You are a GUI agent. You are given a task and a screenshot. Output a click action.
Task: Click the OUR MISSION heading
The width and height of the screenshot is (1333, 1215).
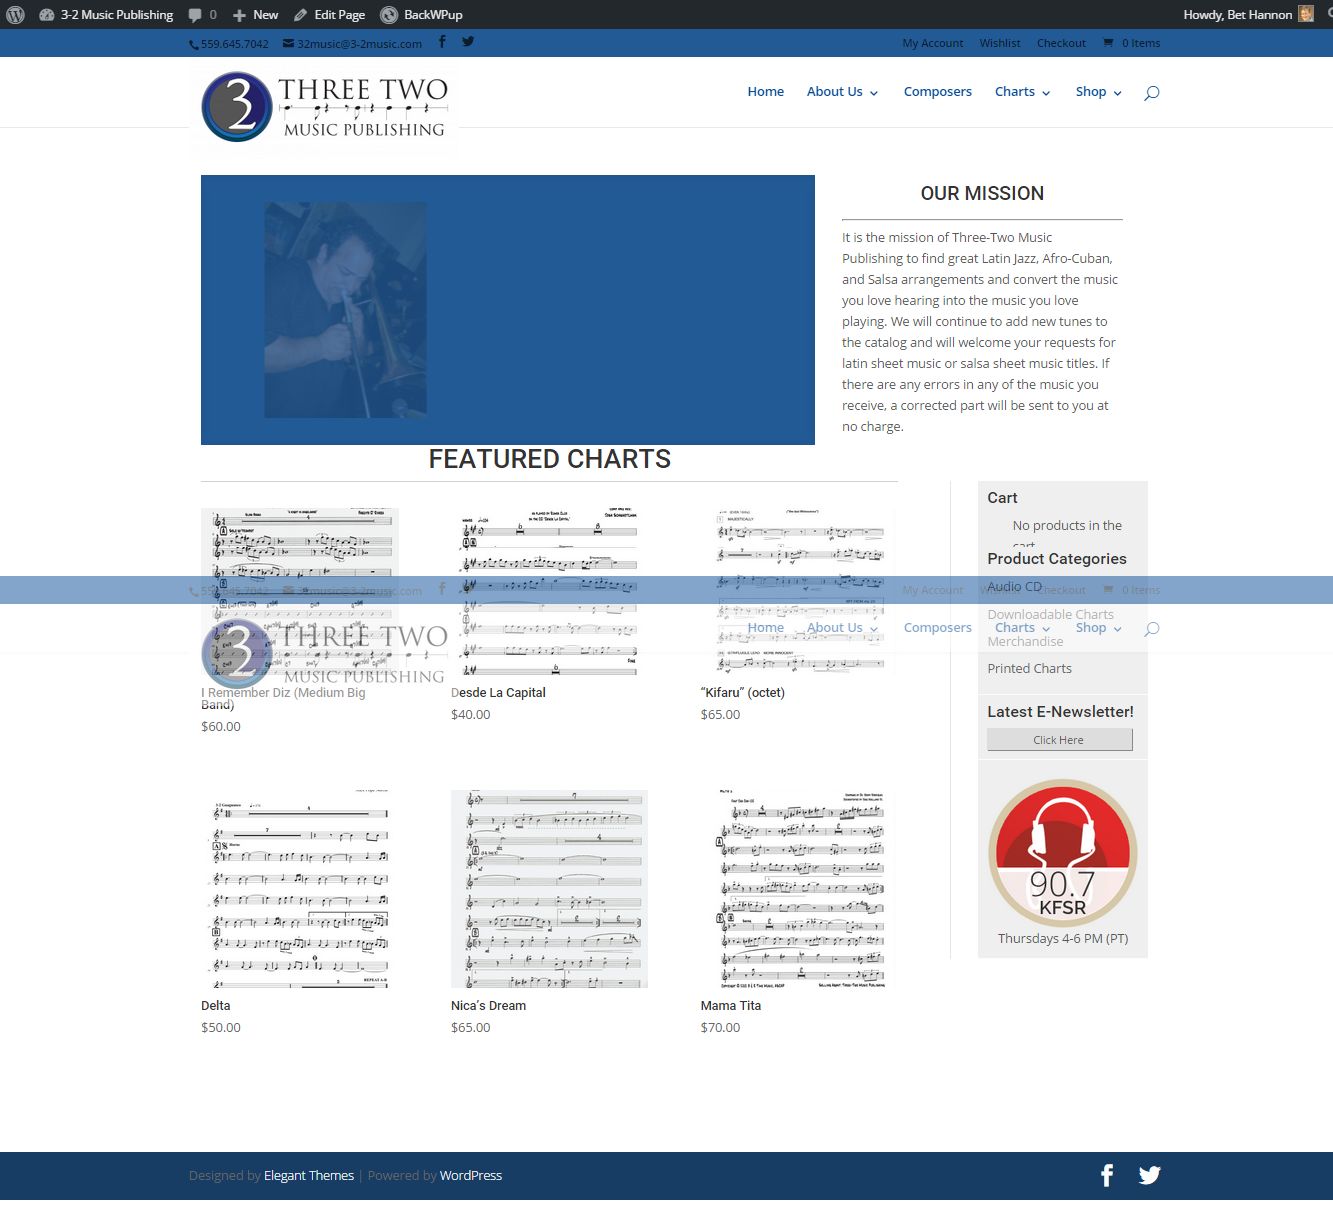982,194
